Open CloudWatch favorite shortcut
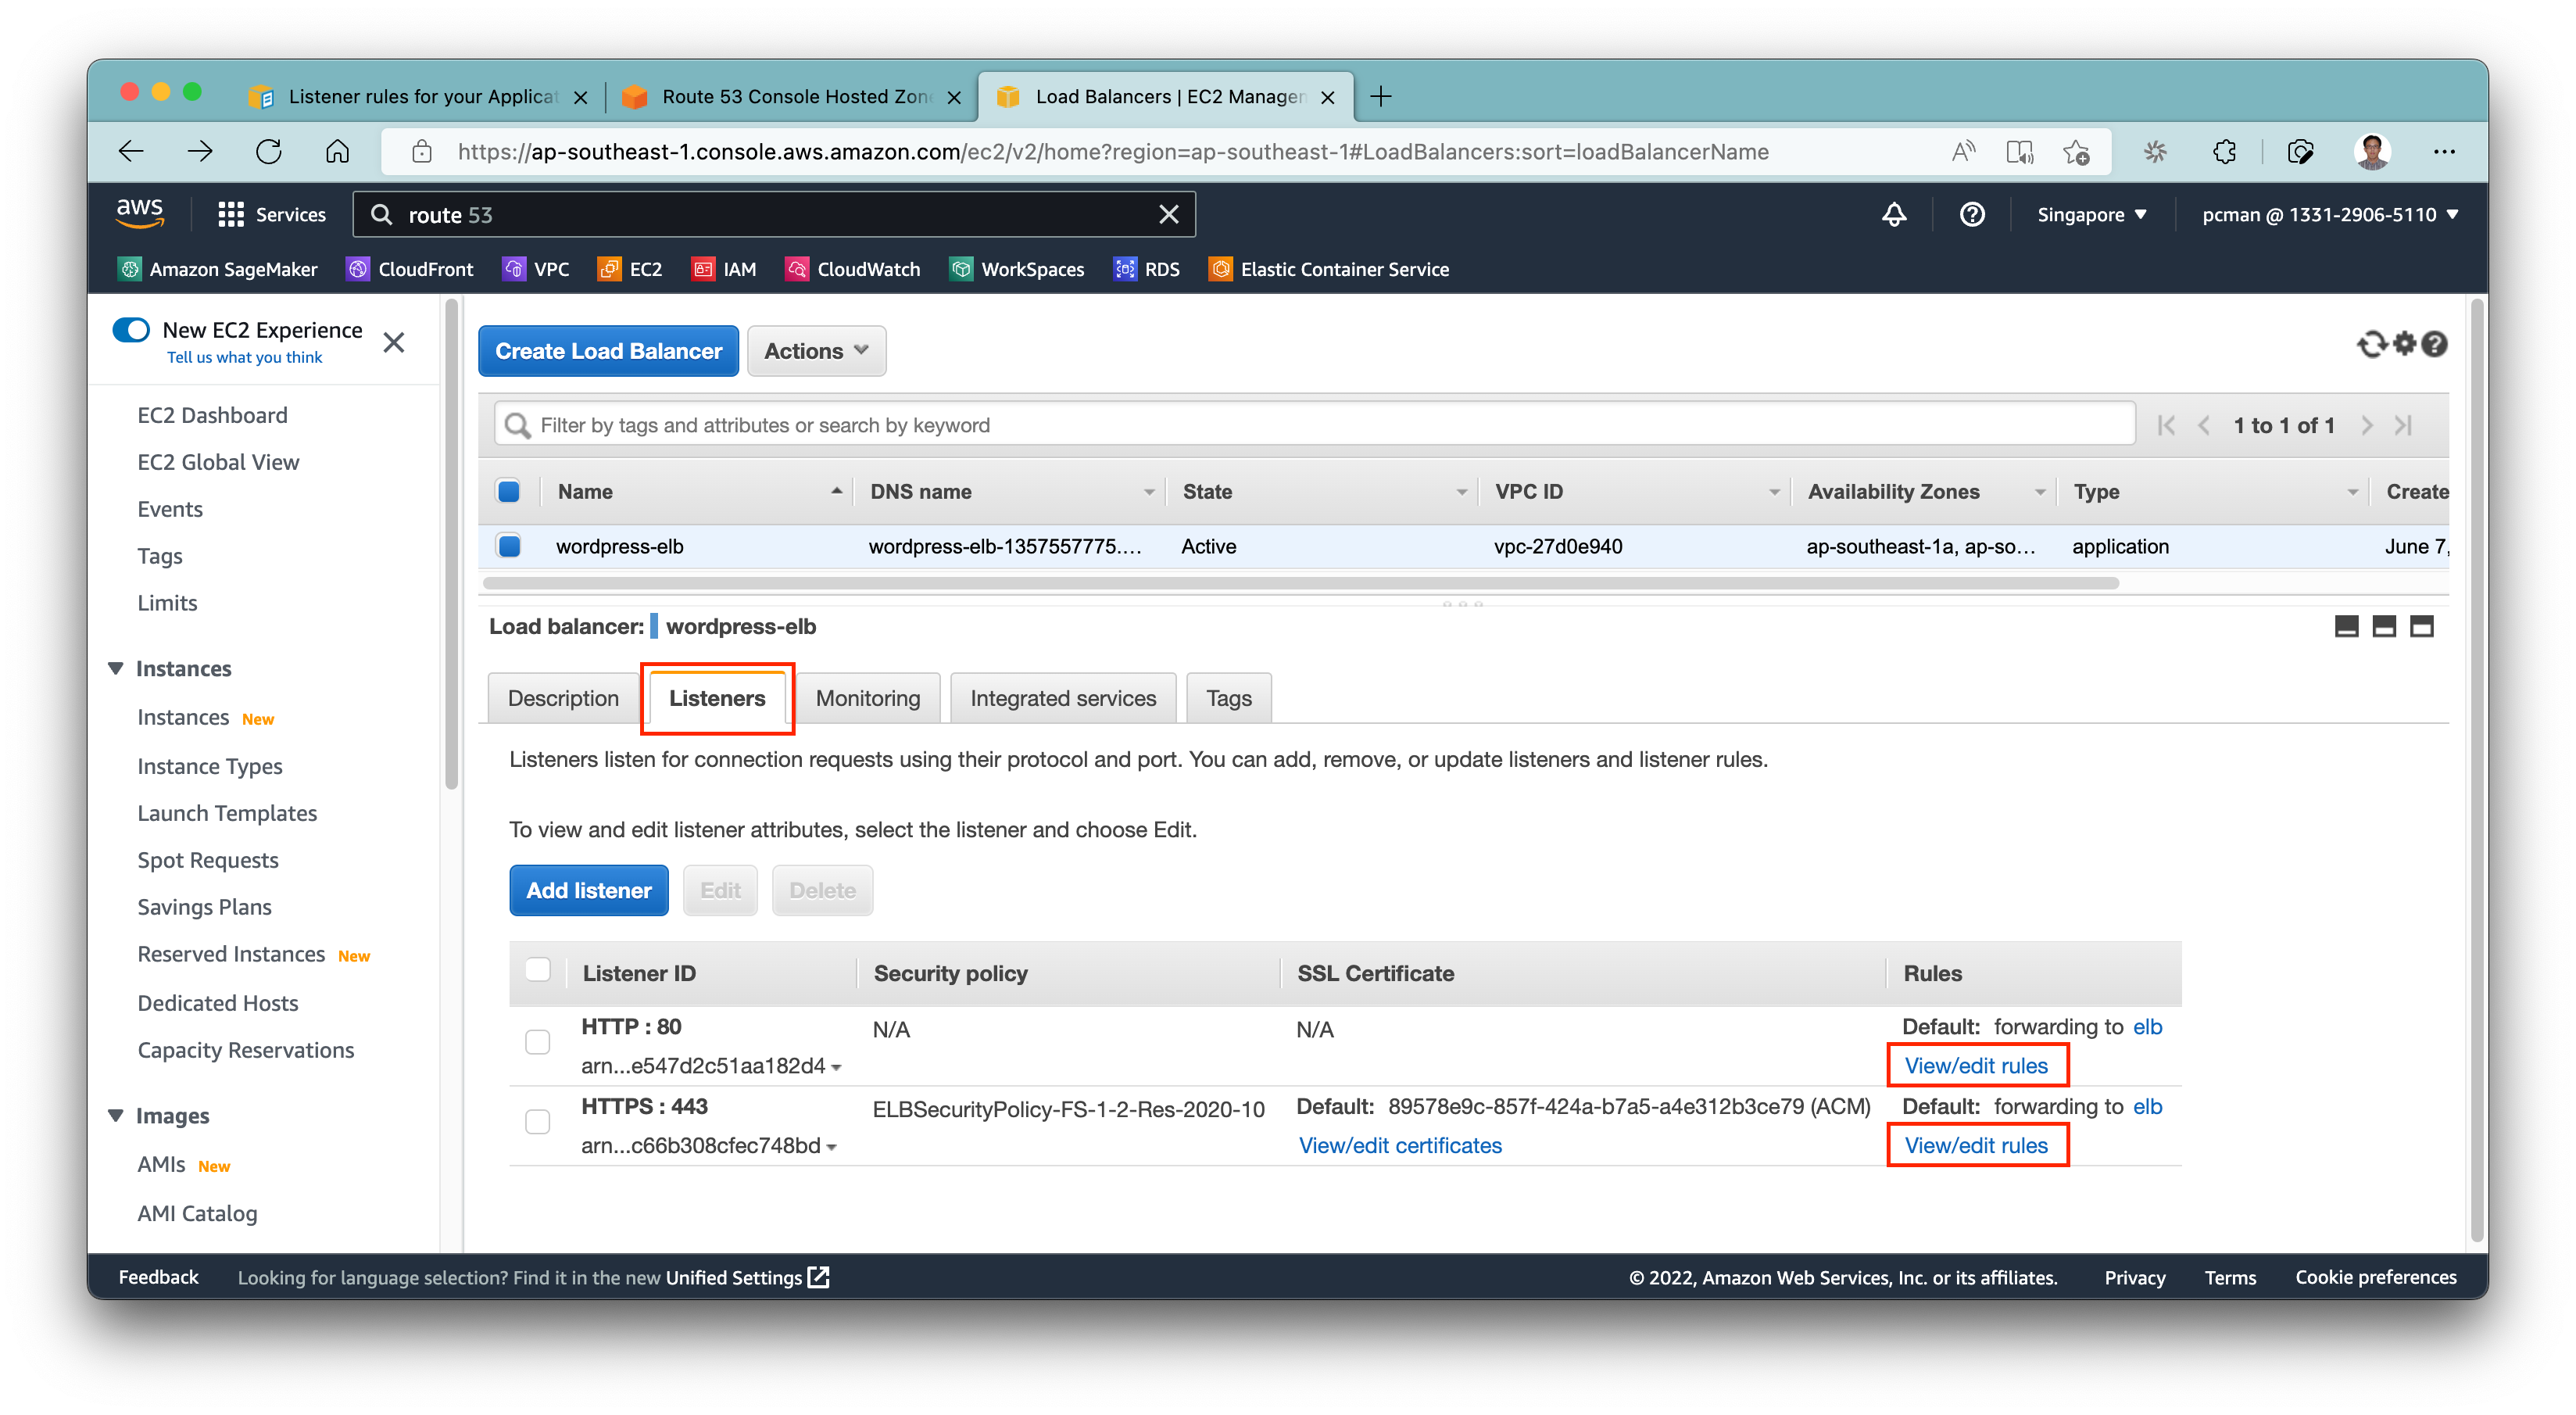This screenshot has width=2576, height=1415. coord(852,269)
